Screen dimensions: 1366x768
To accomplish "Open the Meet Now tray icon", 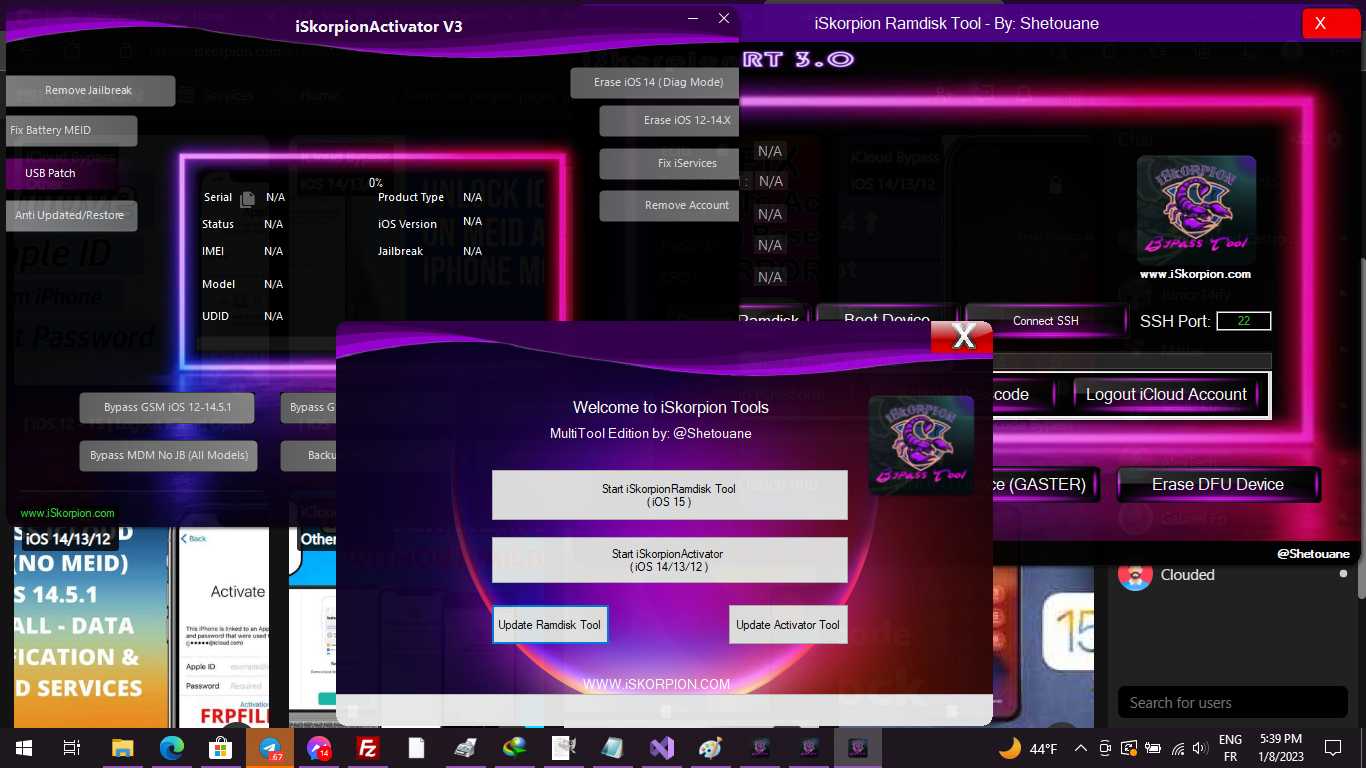I will coord(1105,749).
